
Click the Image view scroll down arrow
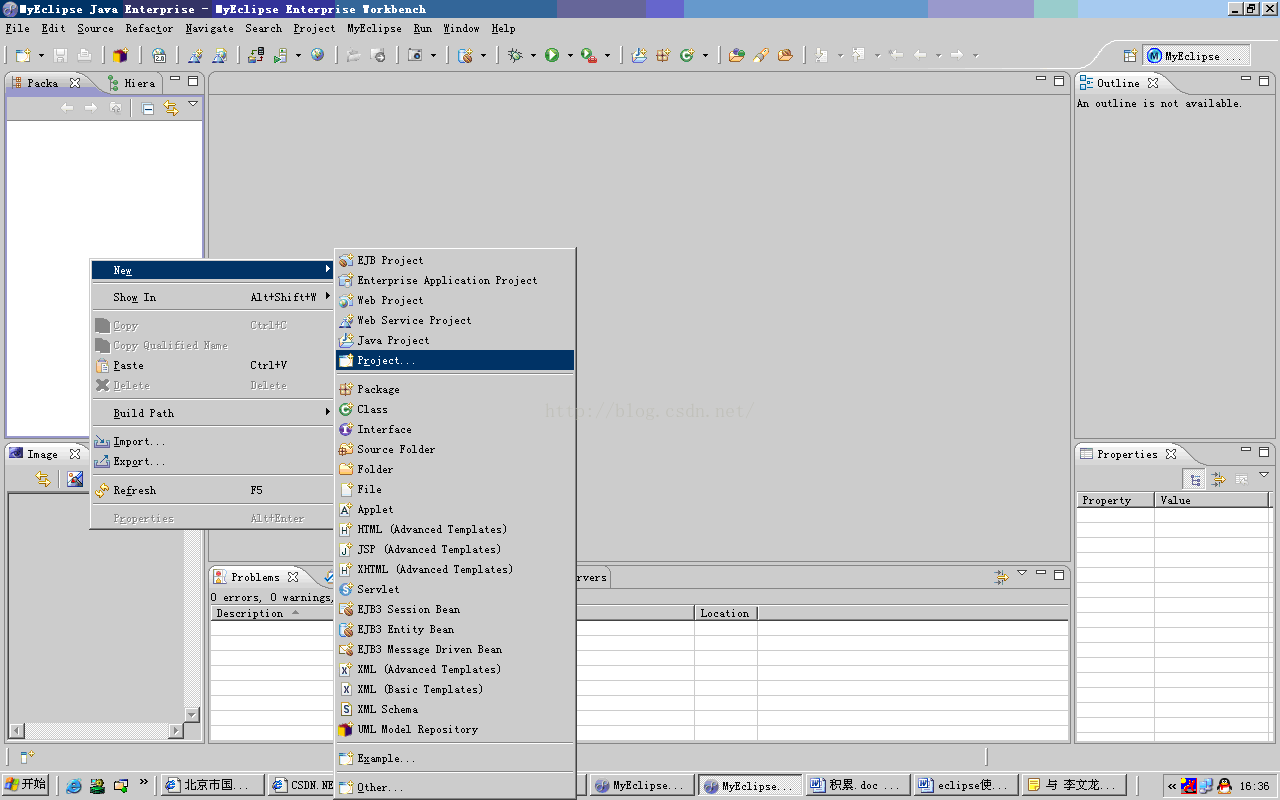coord(192,715)
